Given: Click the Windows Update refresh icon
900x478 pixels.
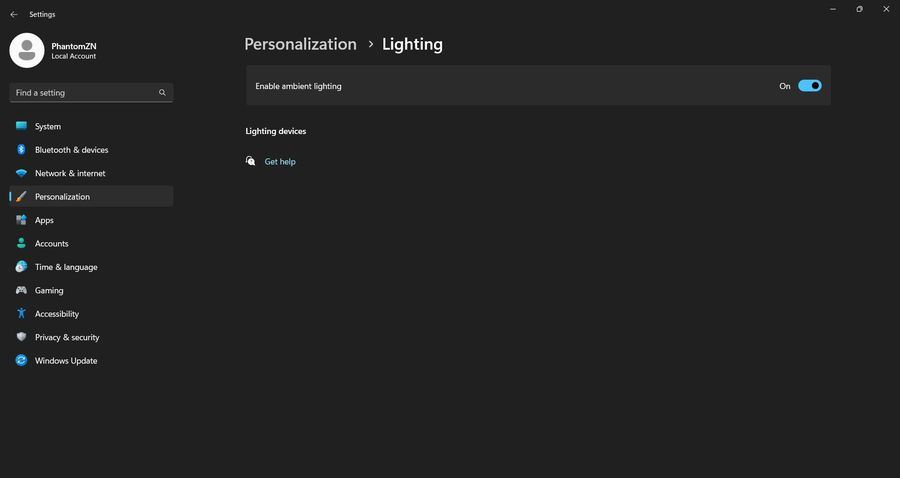Looking at the screenshot, I should click(21, 361).
